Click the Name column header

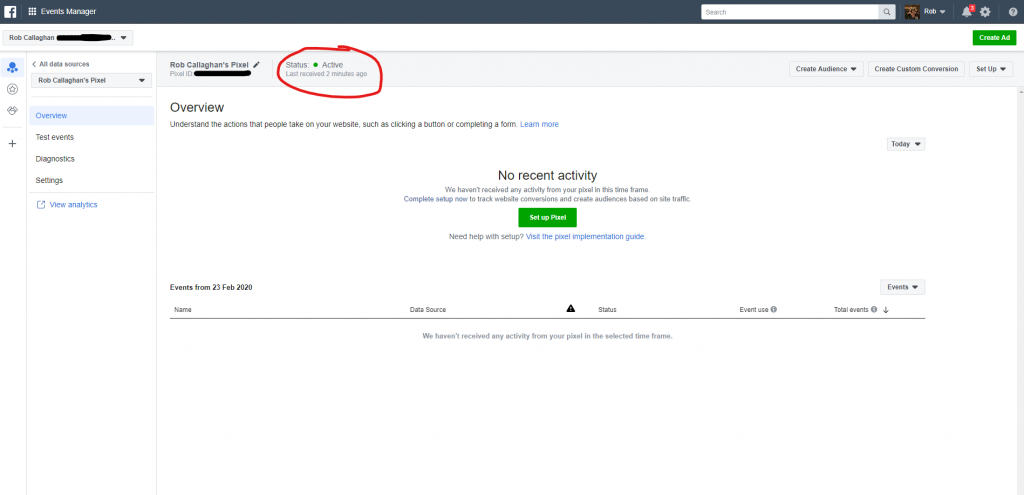tap(183, 310)
